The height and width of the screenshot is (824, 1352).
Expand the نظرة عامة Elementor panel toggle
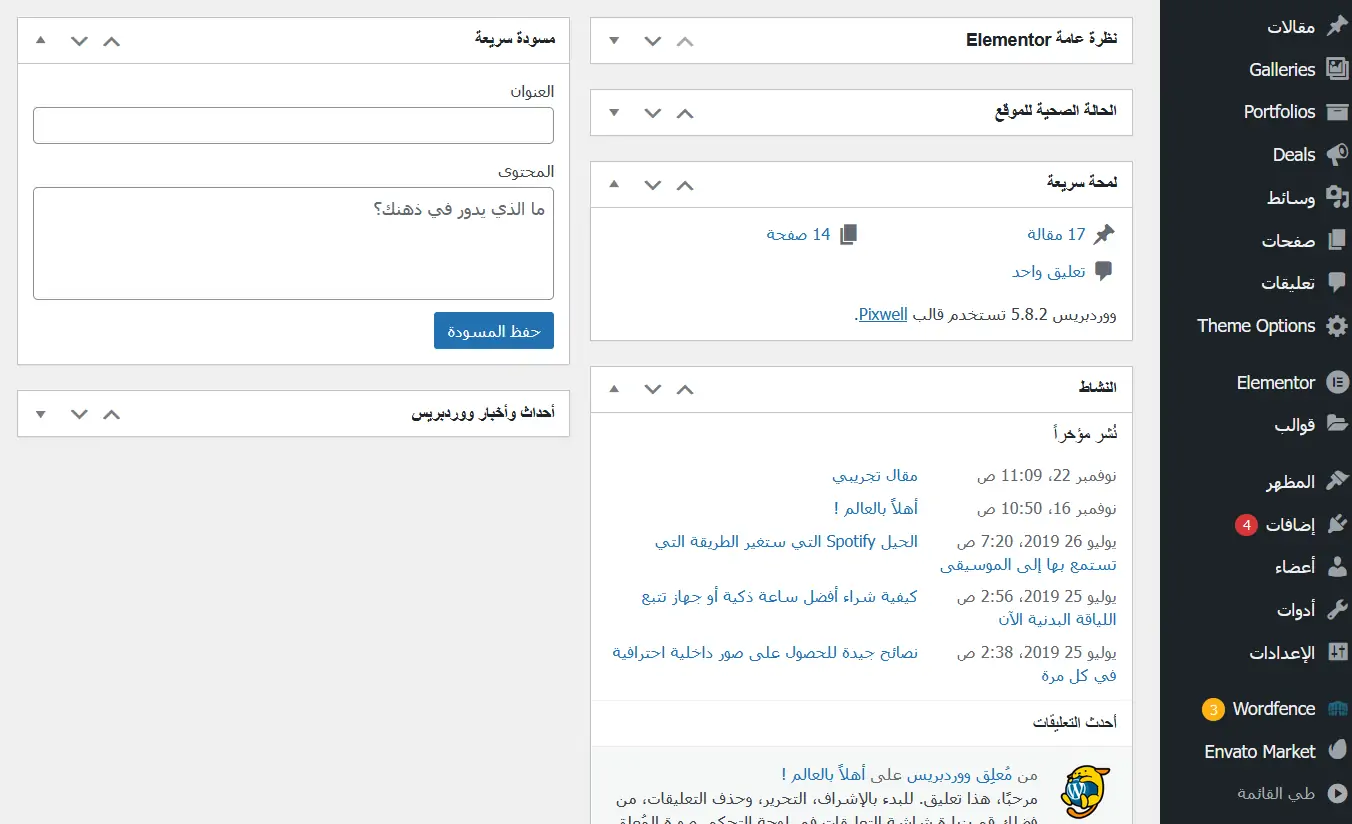[x=614, y=41]
